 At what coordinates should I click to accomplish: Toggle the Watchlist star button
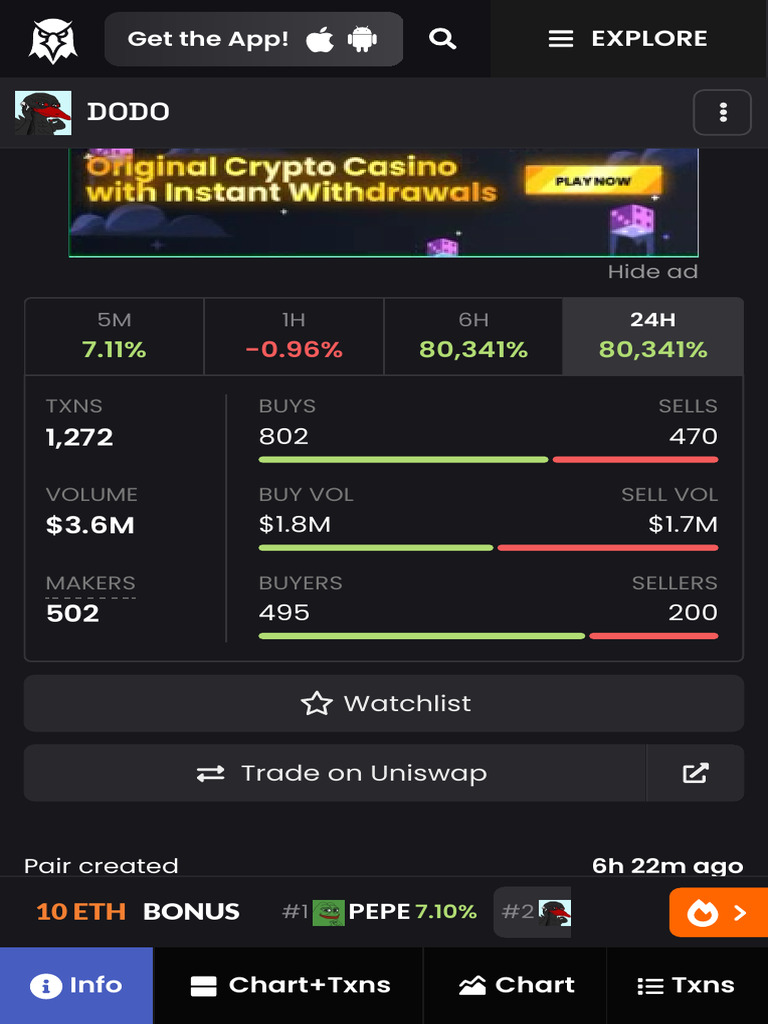pos(384,703)
